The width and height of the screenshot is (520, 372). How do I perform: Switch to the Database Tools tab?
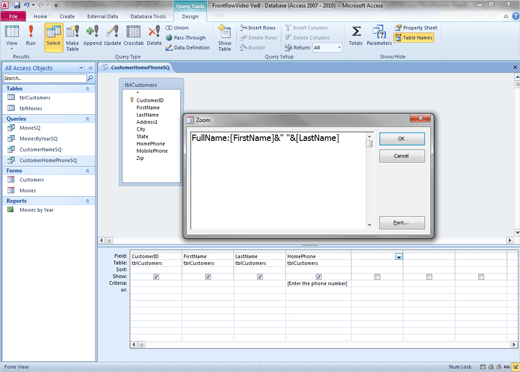(148, 16)
